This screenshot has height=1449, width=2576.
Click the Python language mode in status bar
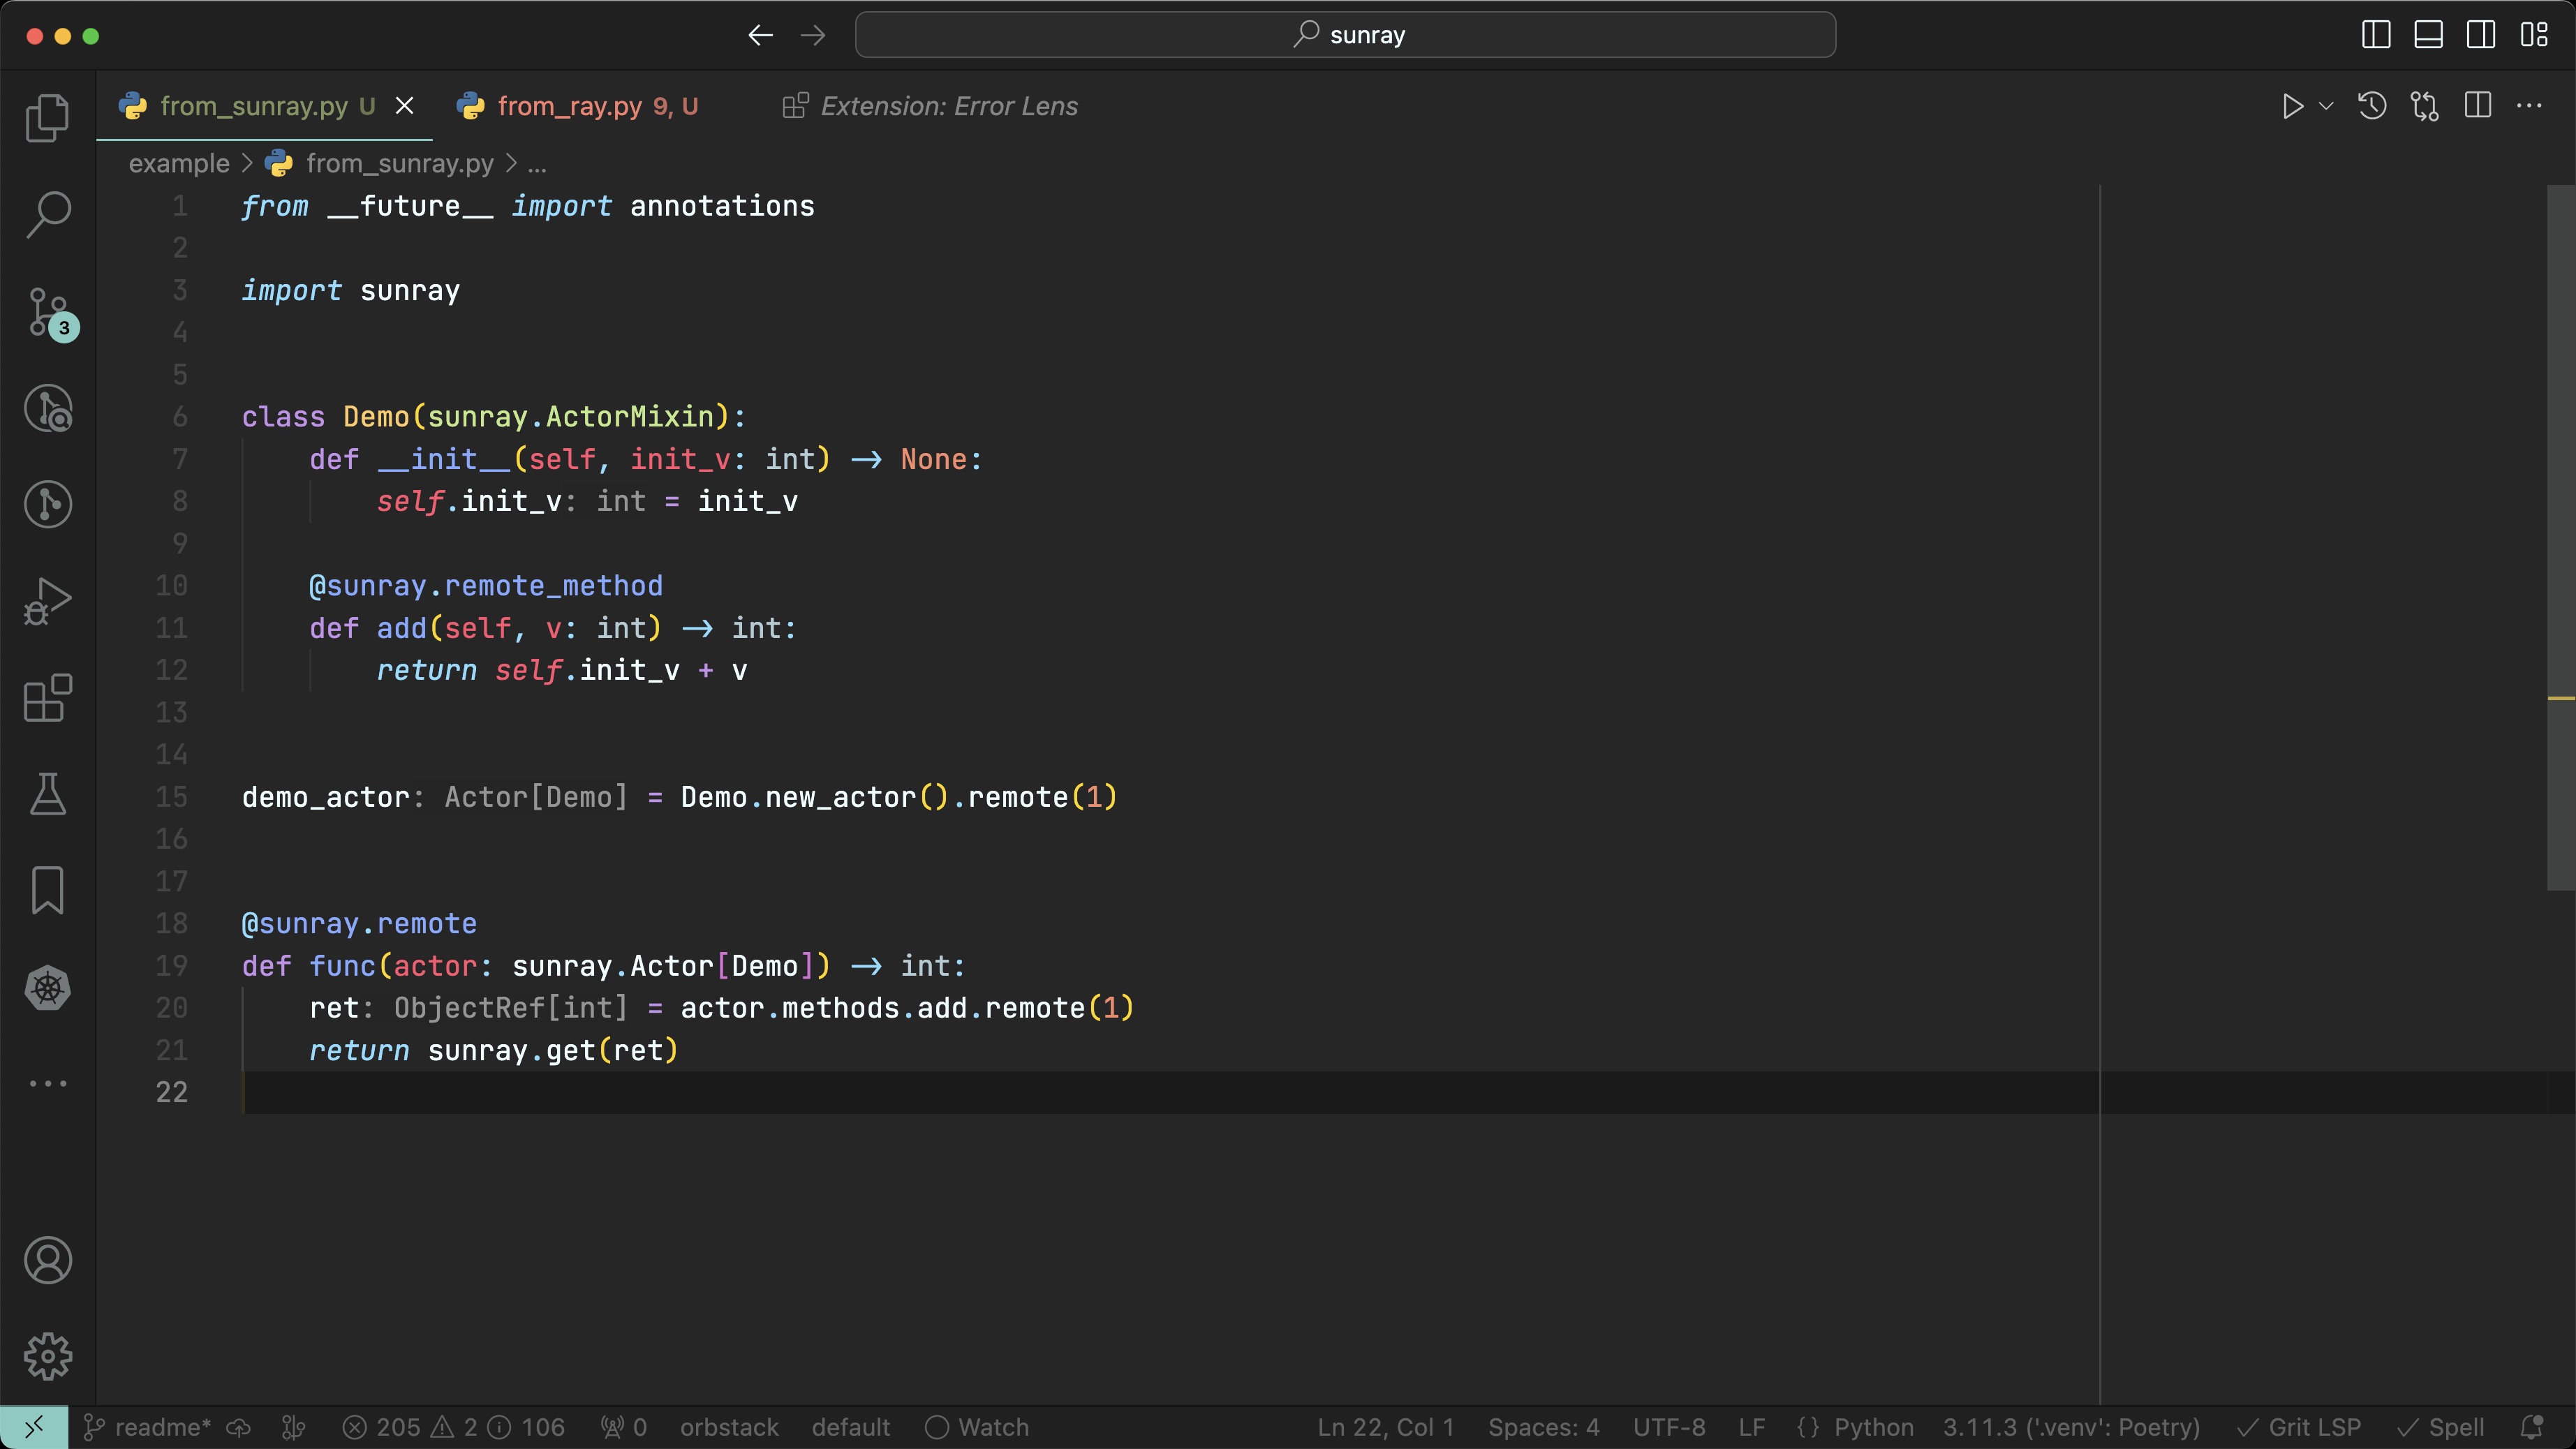[x=1873, y=1427]
